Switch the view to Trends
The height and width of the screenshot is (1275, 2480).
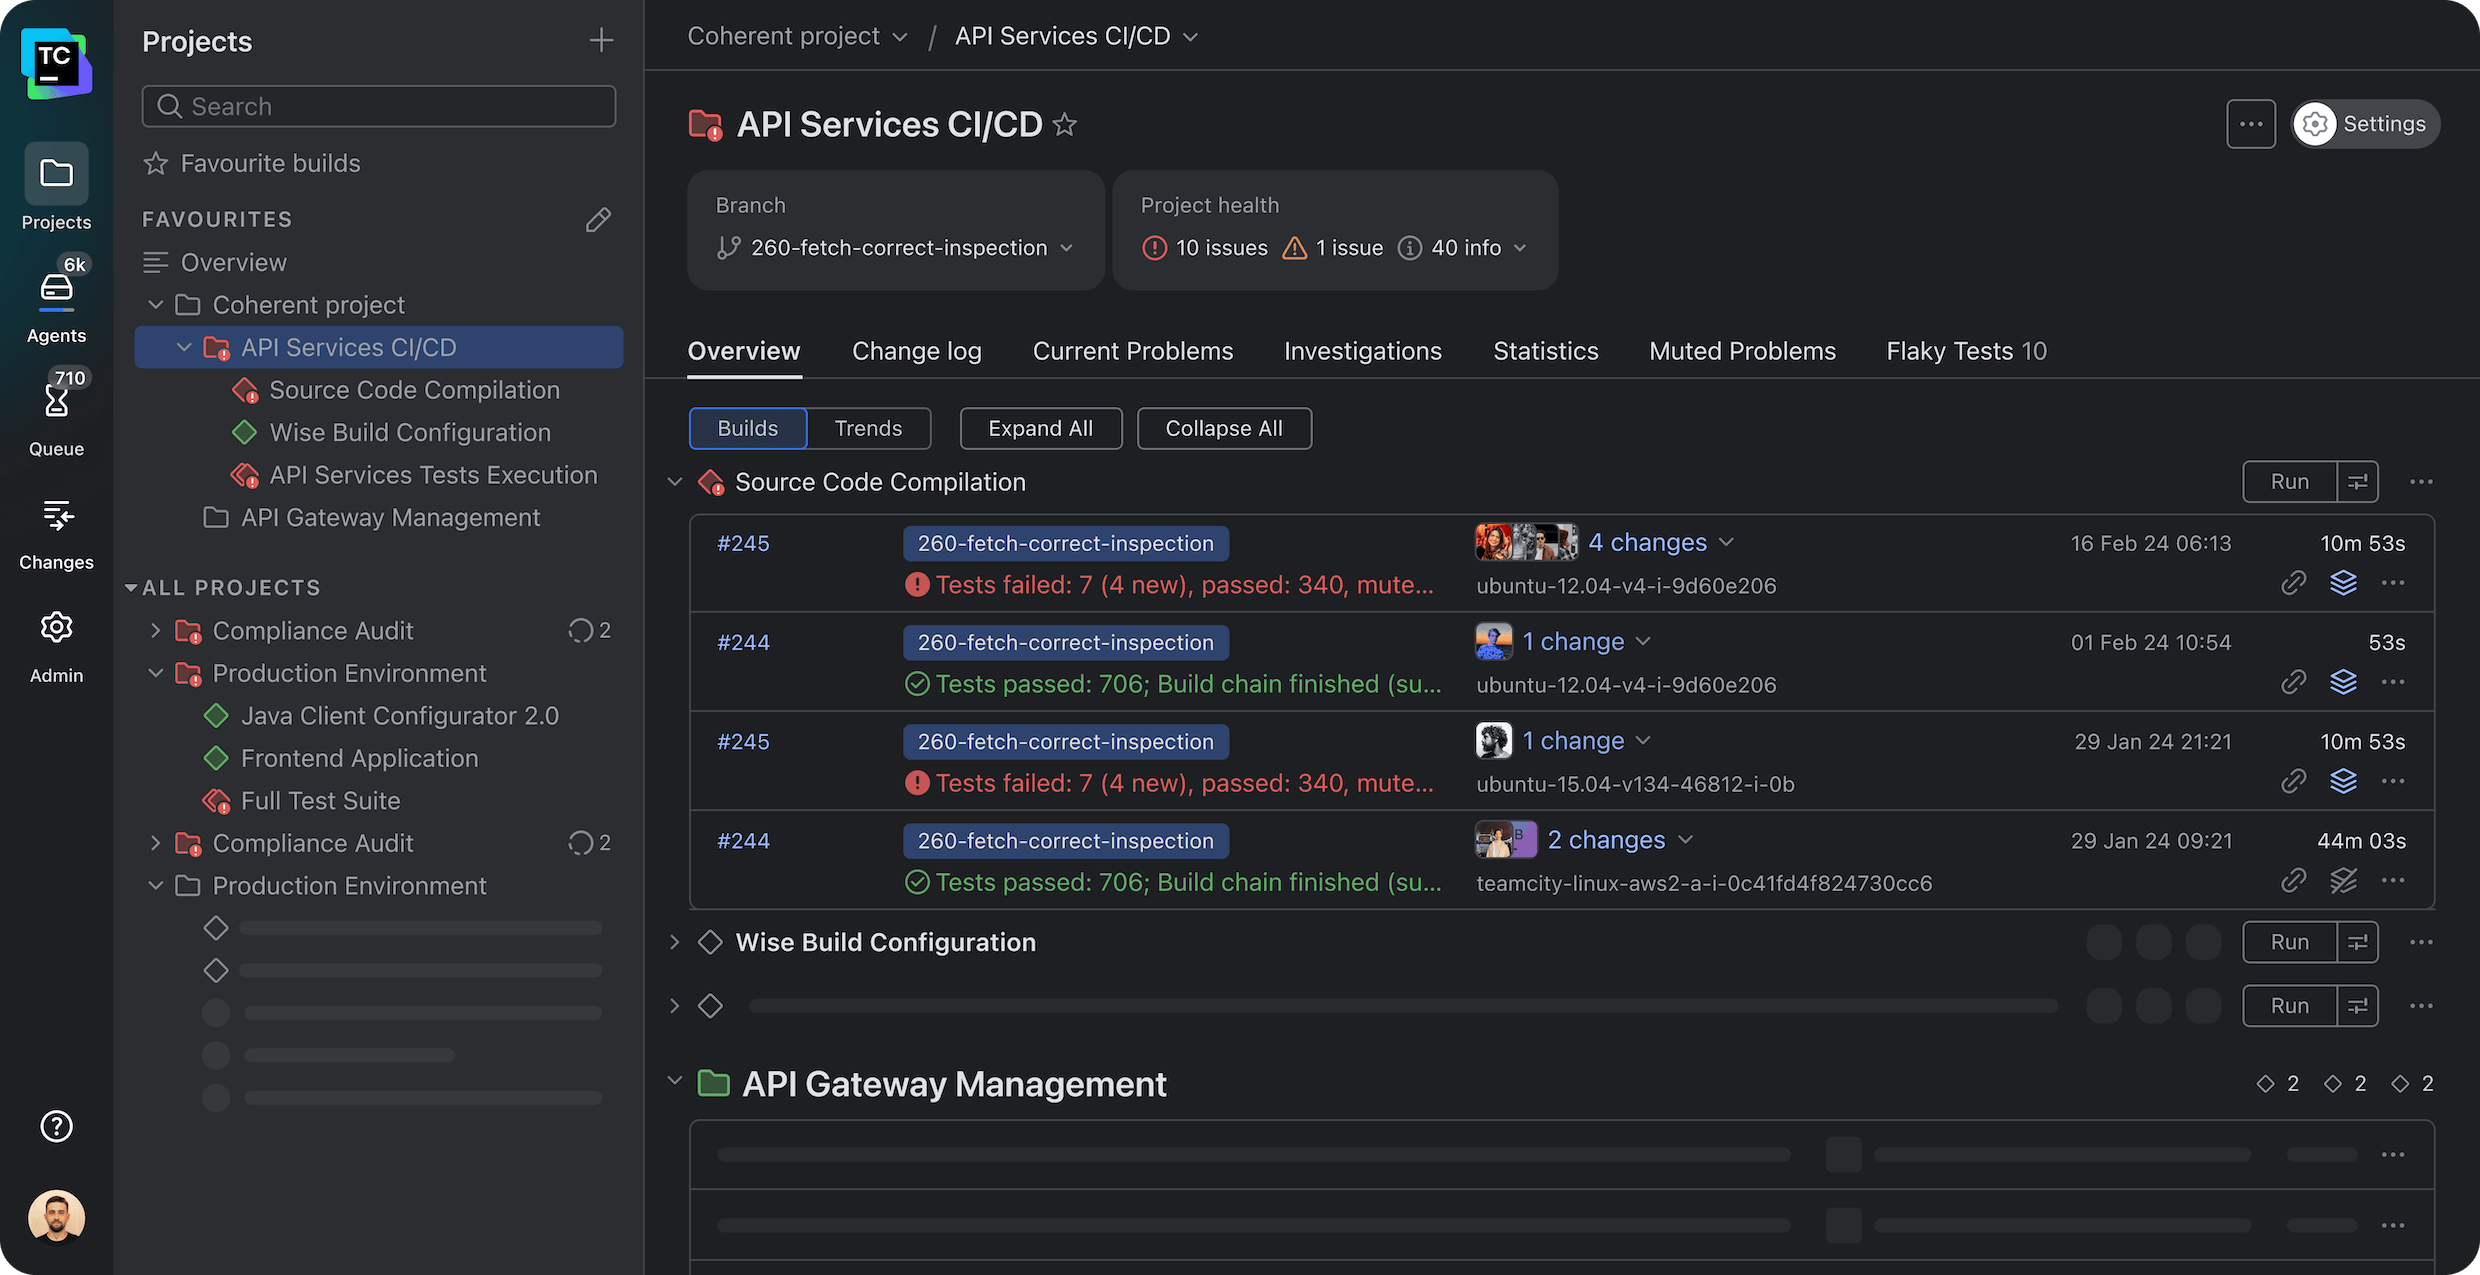(868, 428)
